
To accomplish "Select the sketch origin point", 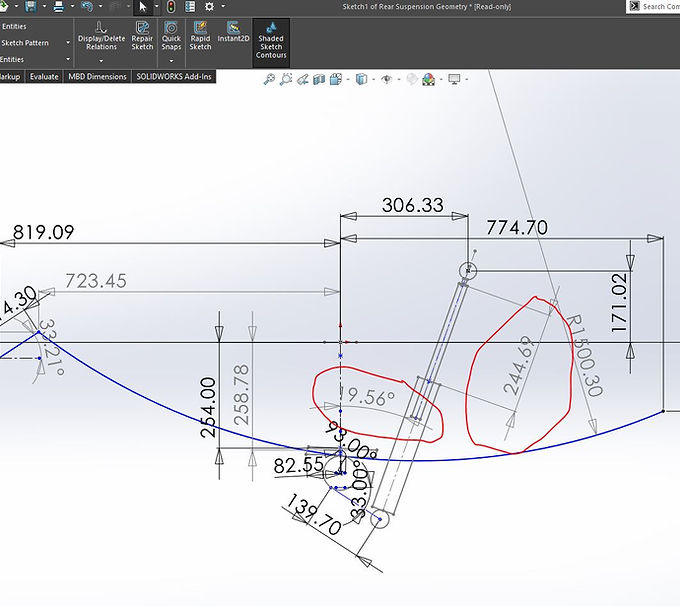I will [340, 342].
